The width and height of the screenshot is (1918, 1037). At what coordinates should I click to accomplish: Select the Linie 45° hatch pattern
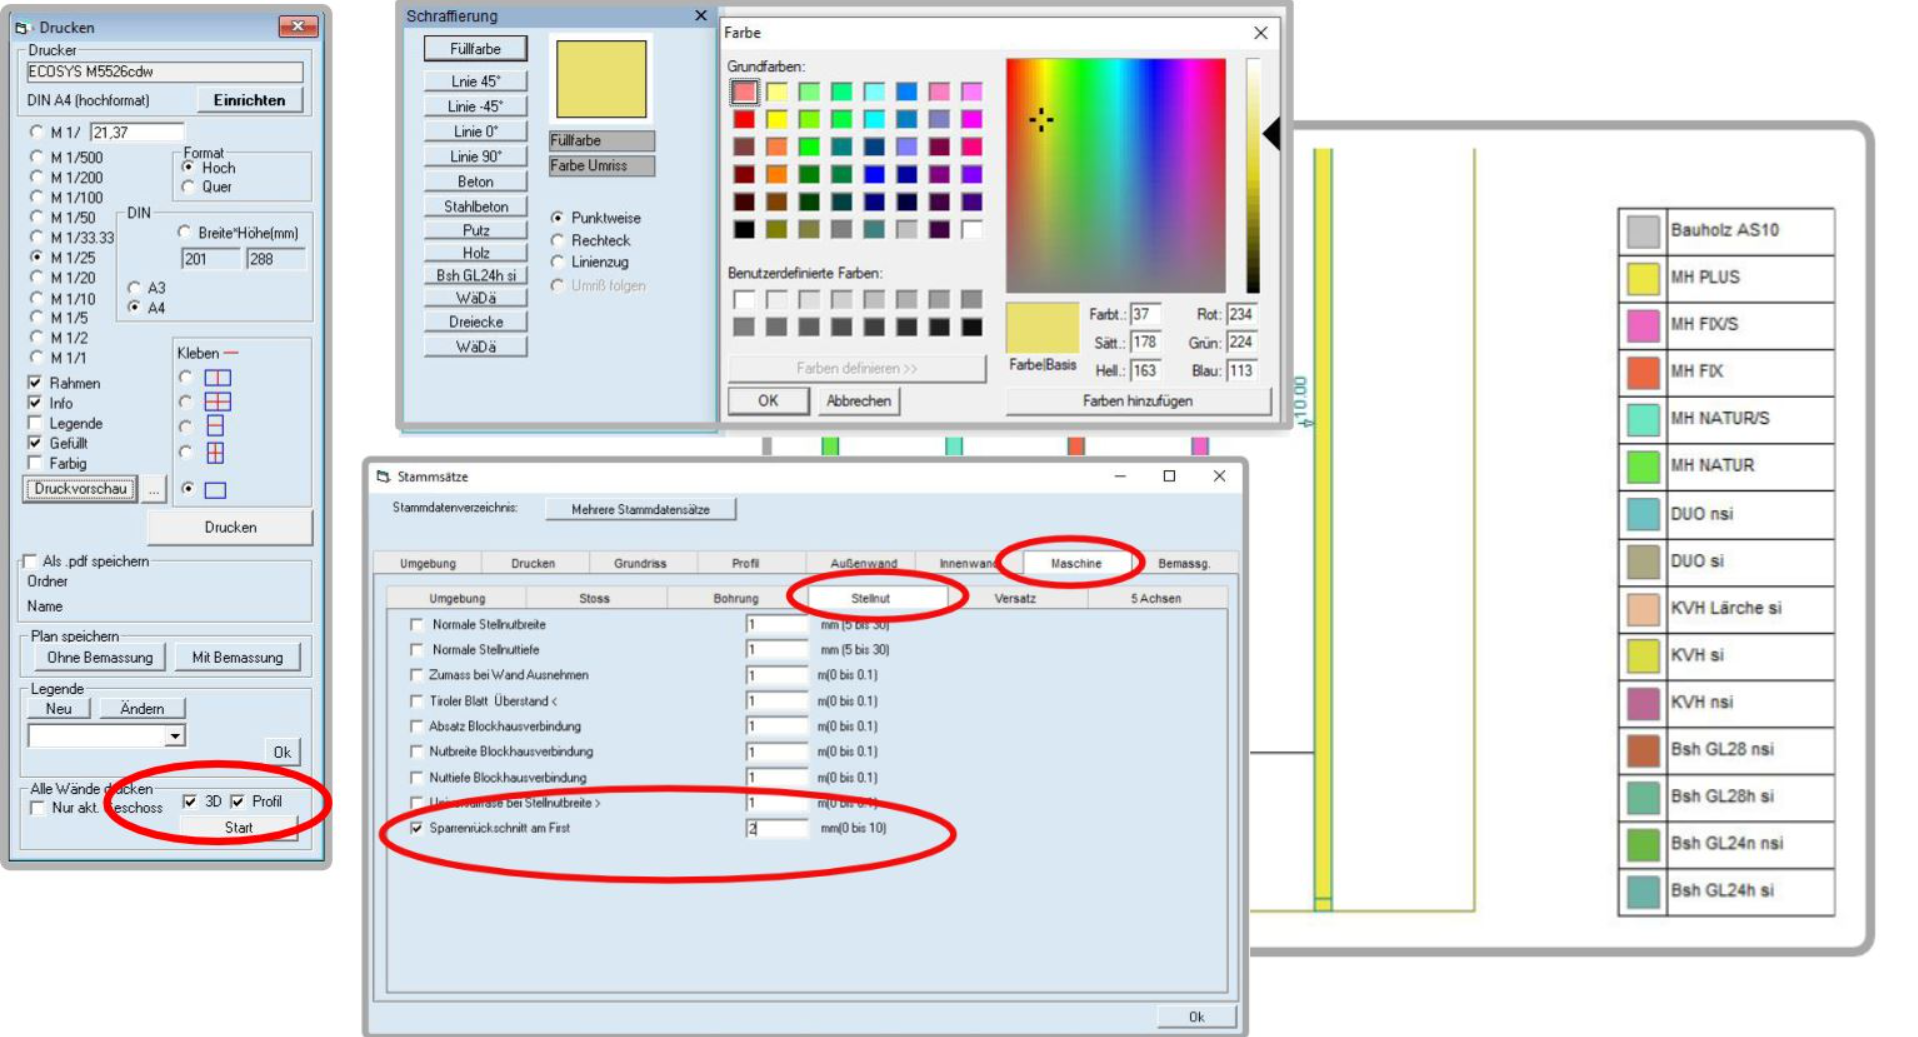476,81
